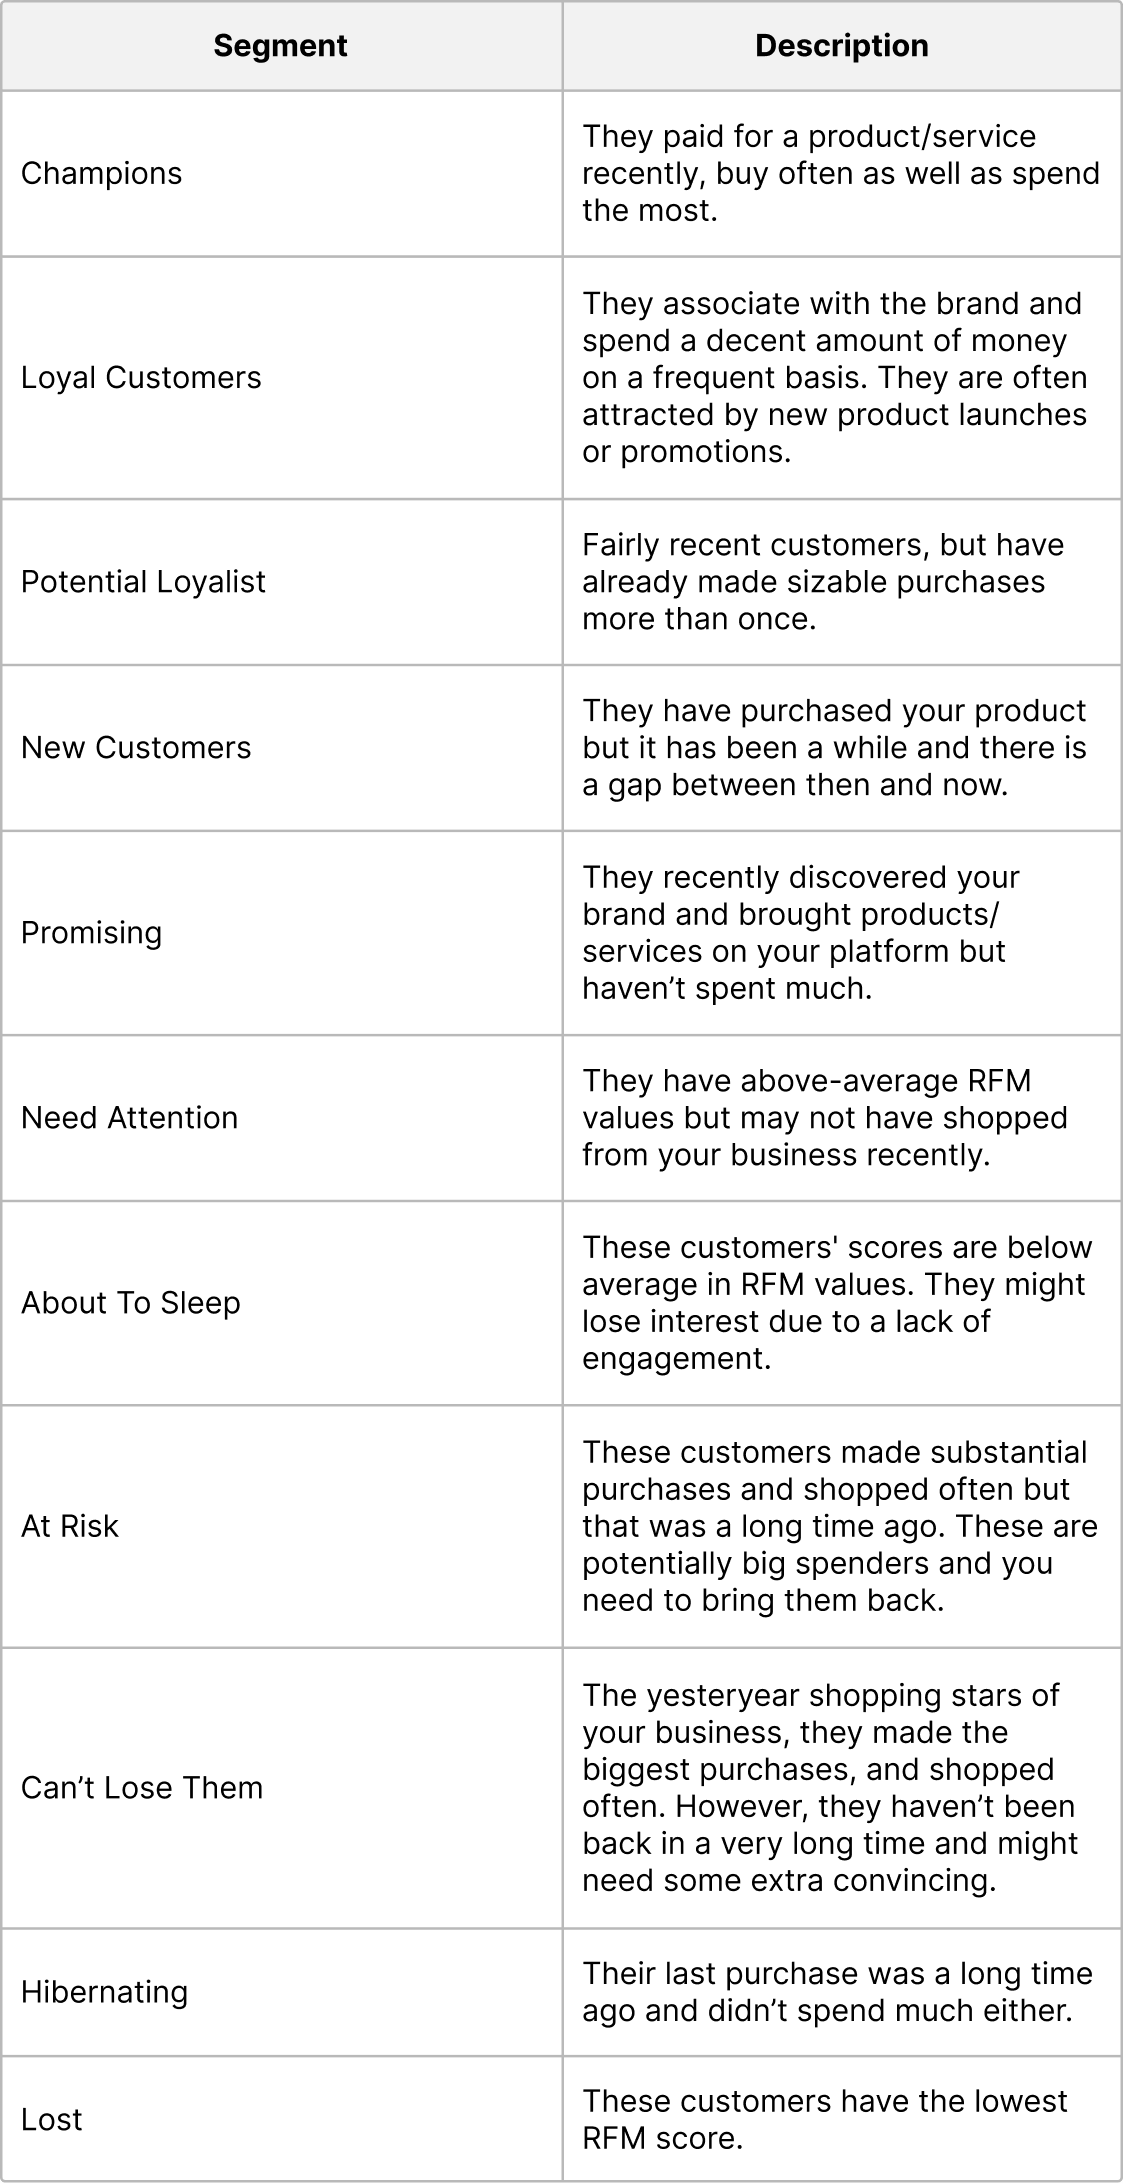The width and height of the screenshot is (1123, 2183).
Task: Click the Segment column header
Action: (x=280, y=46)
